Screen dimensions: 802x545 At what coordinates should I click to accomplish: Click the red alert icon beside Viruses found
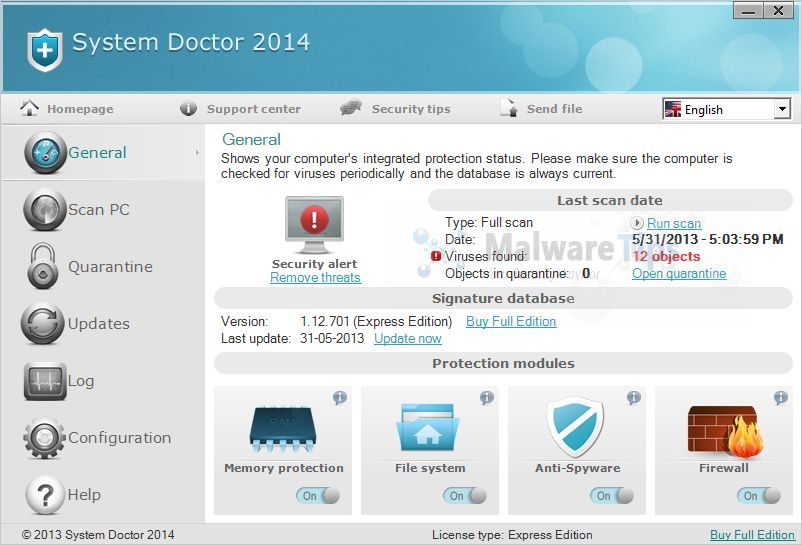(x=436, y=256)
